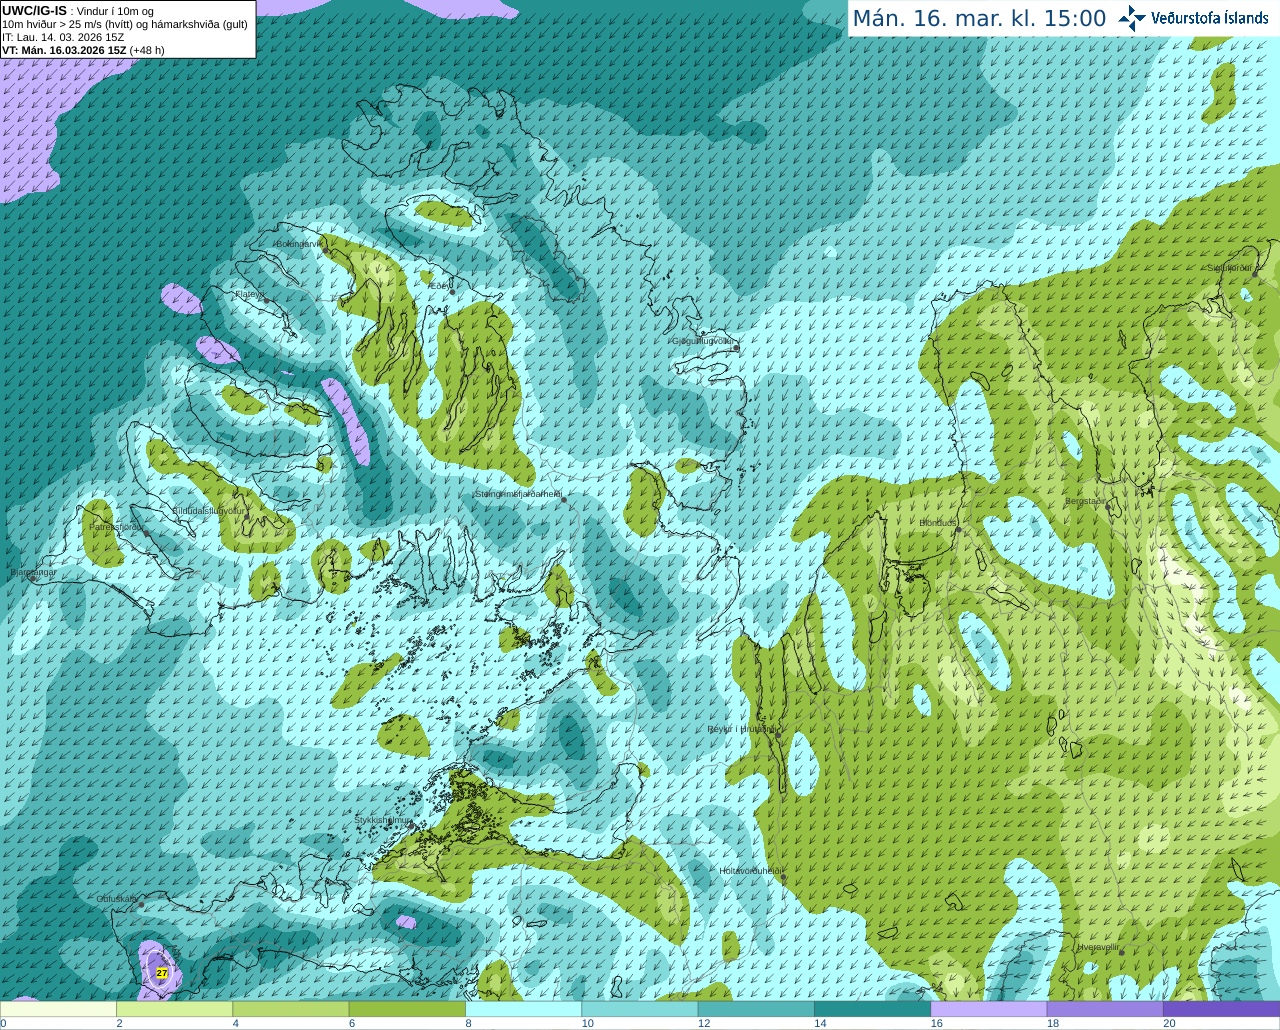Select the Hveravellir station label

(x=1098, y=946)
